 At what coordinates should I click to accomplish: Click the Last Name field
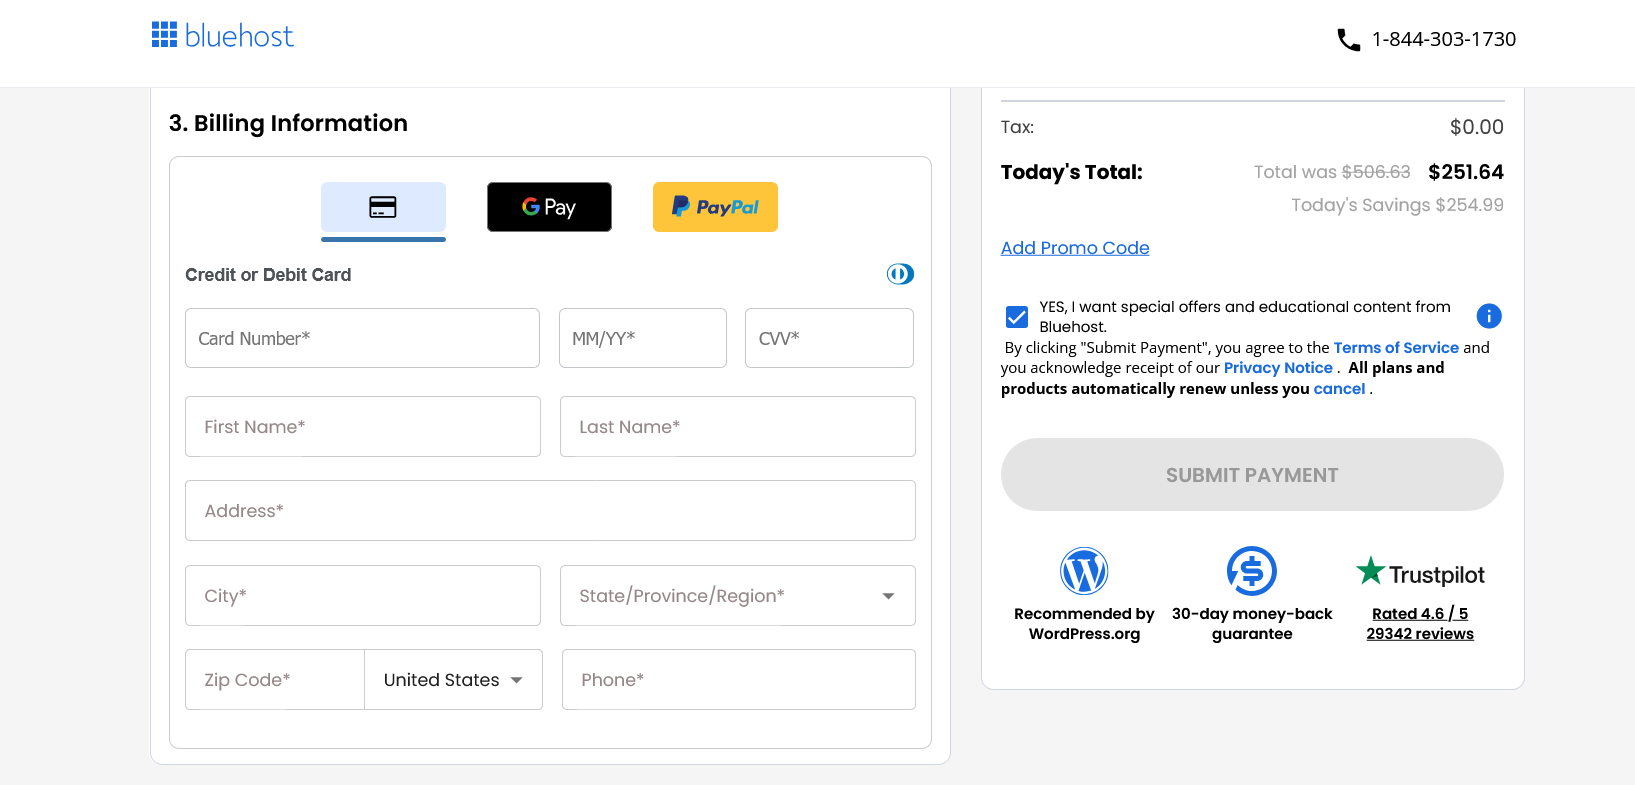pyautogui.click(x=738, y=427)
